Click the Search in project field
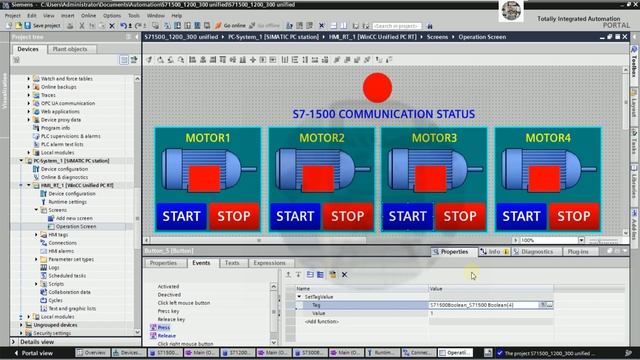Image resolution: width=640 pixels, height=360 pixels. pos(396,26)
